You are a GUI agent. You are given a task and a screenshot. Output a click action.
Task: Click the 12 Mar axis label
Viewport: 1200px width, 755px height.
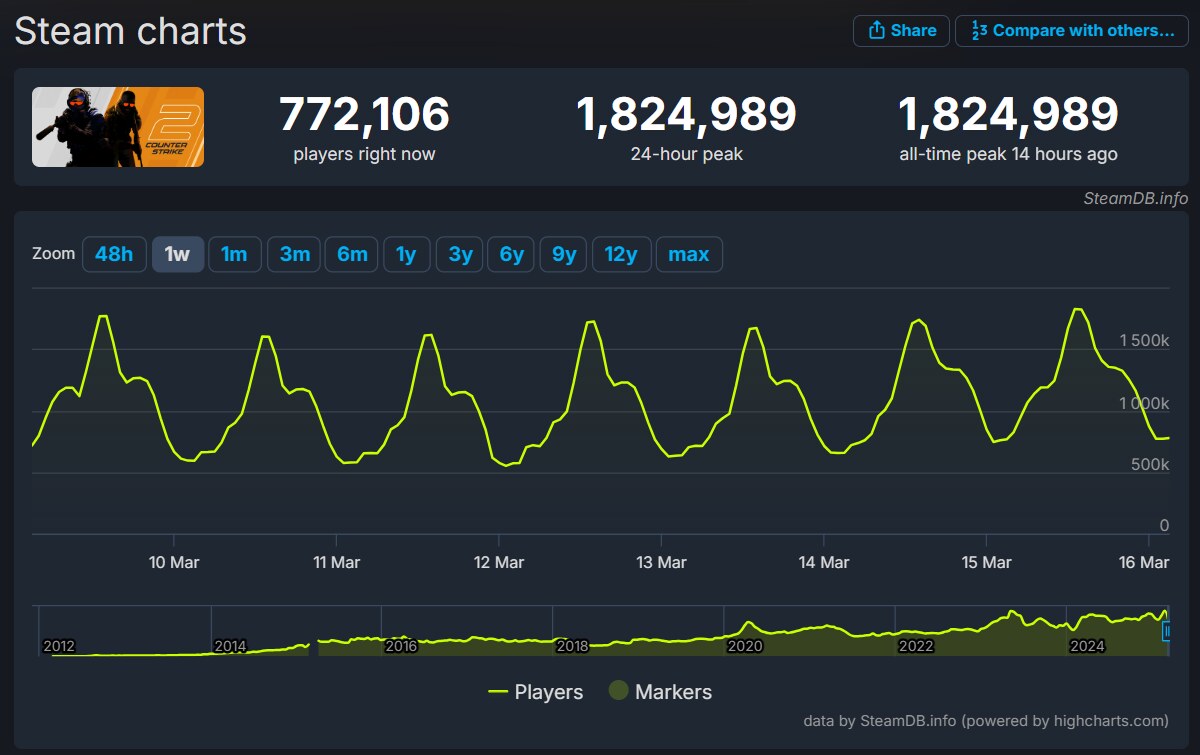pyautogui.click(x=499, y=562)
